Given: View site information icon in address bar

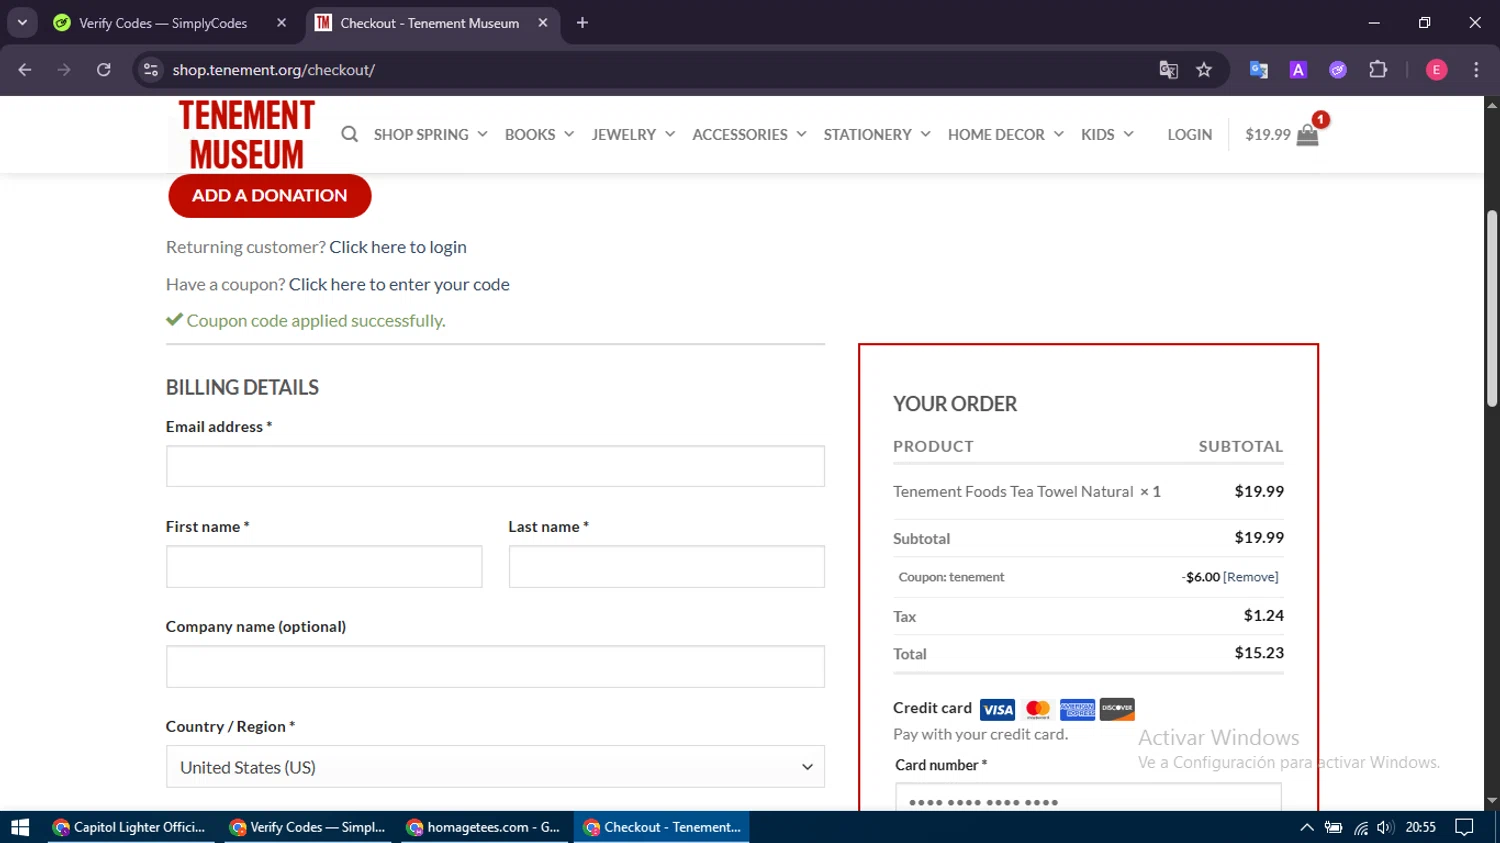Looking at the screenshot, I should (x=151, y=70).
